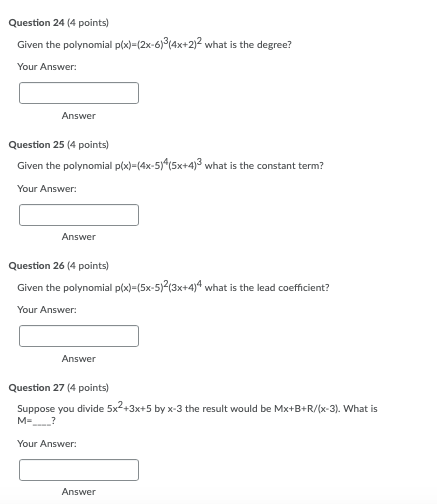This screenshot has height=504, width=437.
Task: Click the Question 27 answer input box
Action: (79, 470)
